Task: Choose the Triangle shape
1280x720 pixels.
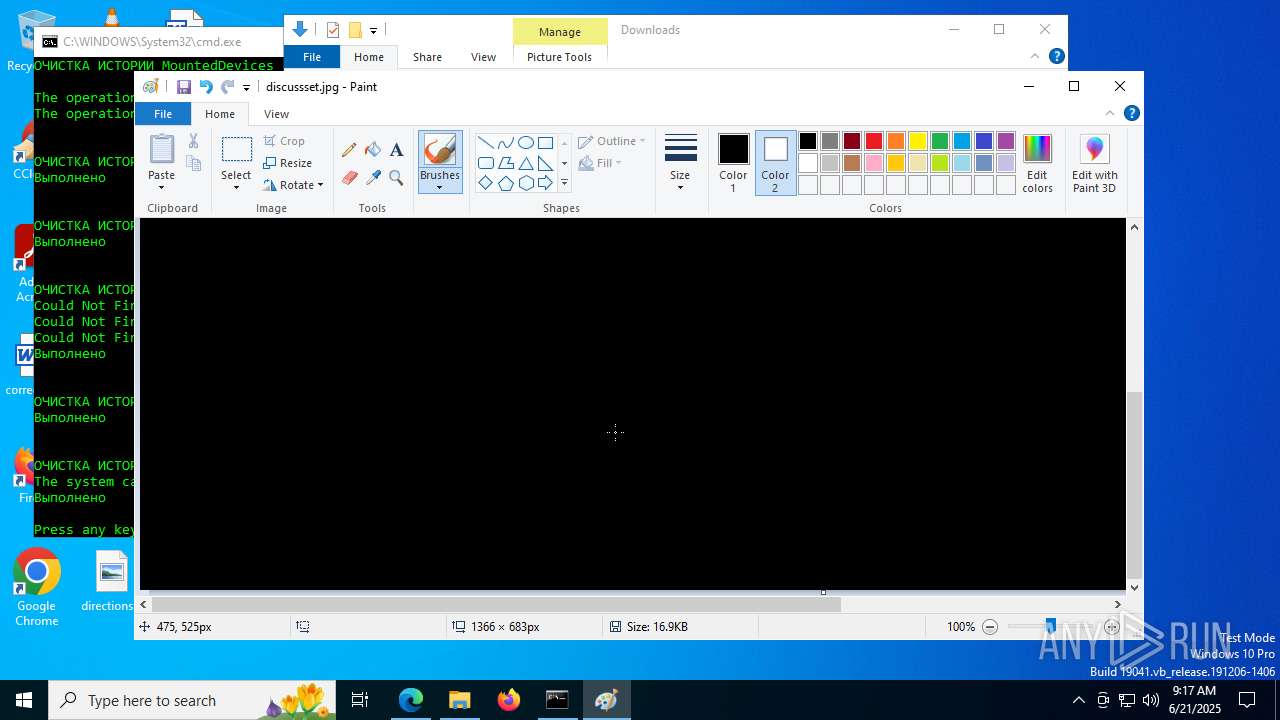Action: [525, 163]
